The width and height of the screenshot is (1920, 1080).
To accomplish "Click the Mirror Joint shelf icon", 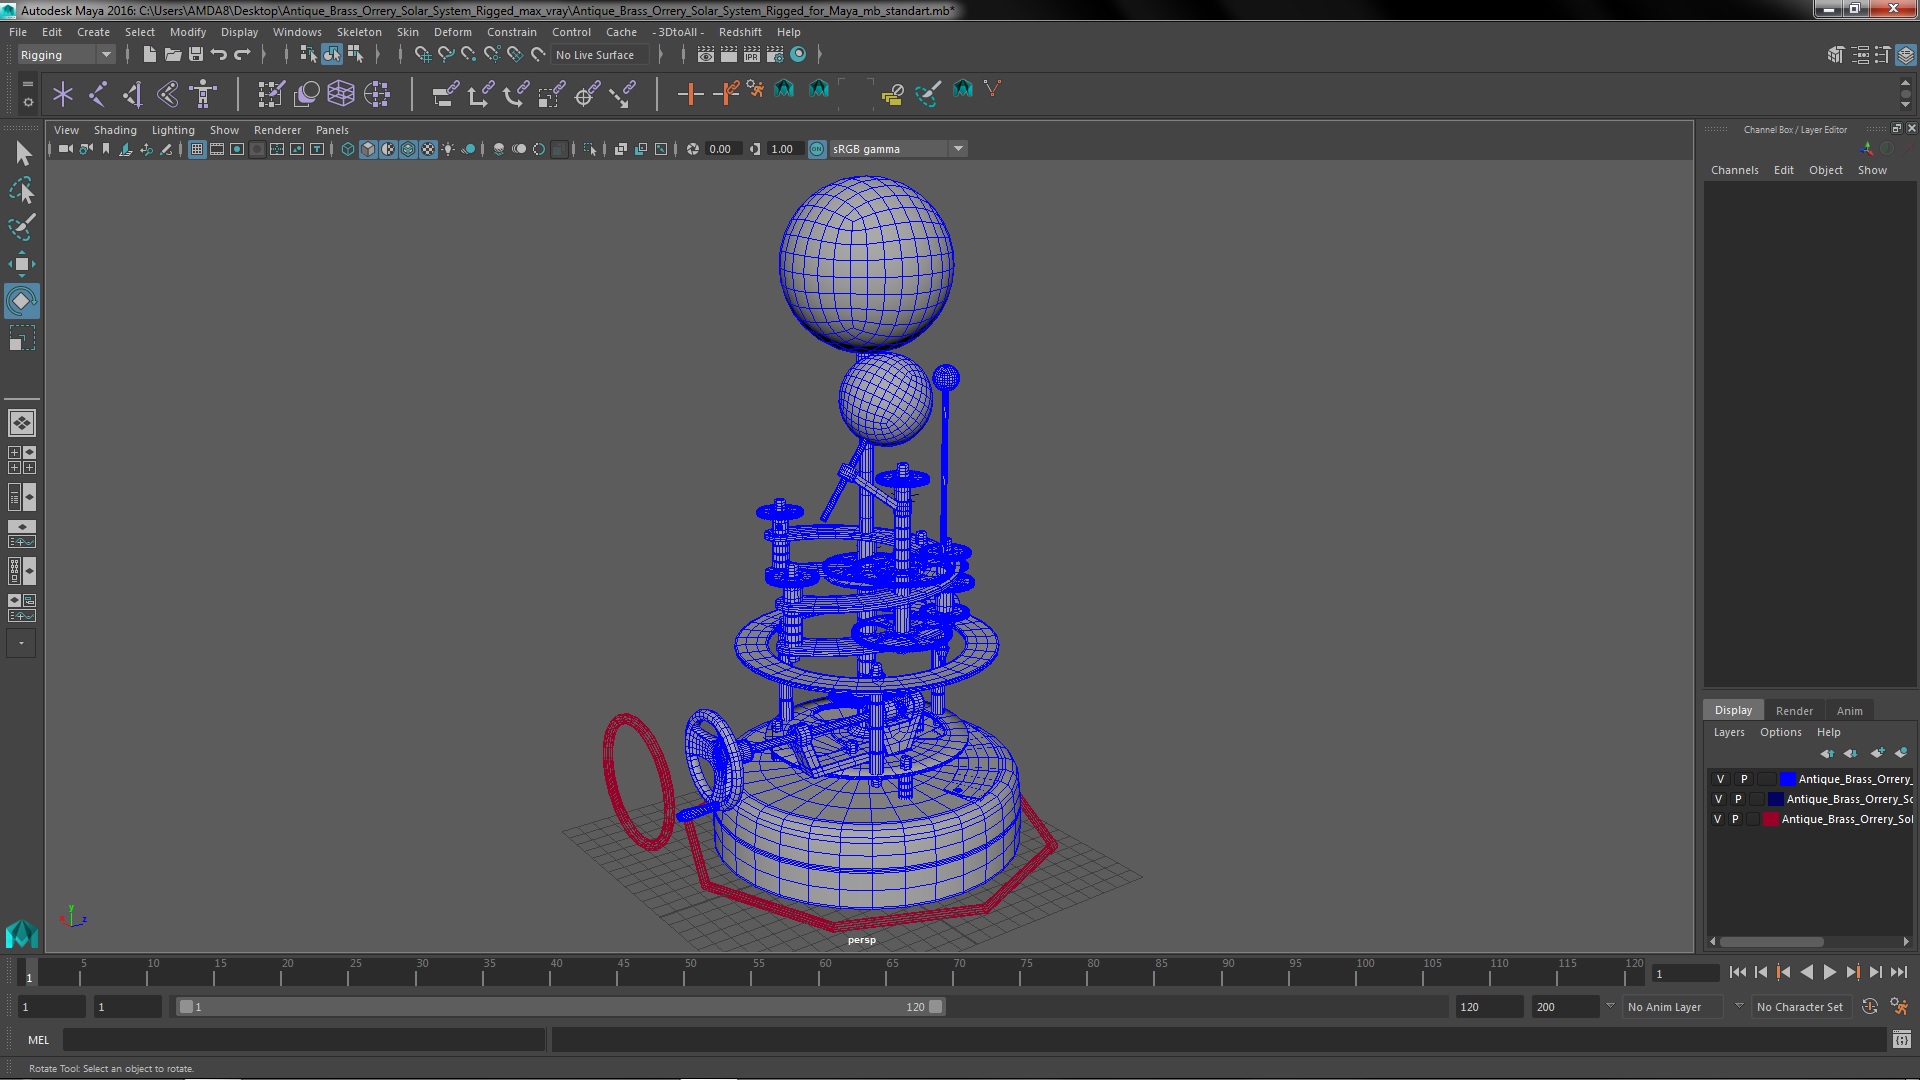I will 167,94.
